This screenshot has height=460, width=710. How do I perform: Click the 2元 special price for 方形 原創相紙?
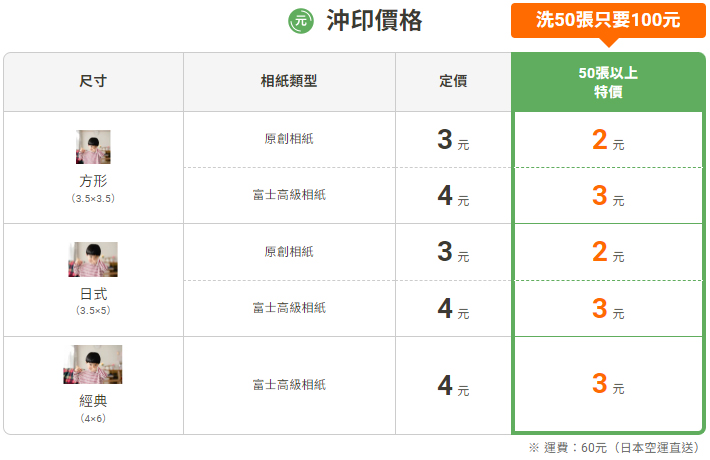(608, 139)
